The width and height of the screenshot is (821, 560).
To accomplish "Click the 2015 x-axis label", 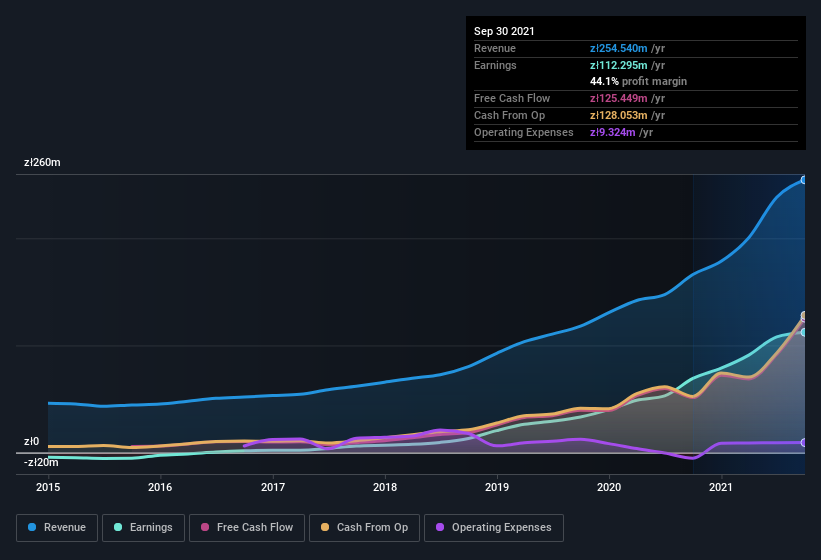I will pyautogui.click(x=48, y=487).
